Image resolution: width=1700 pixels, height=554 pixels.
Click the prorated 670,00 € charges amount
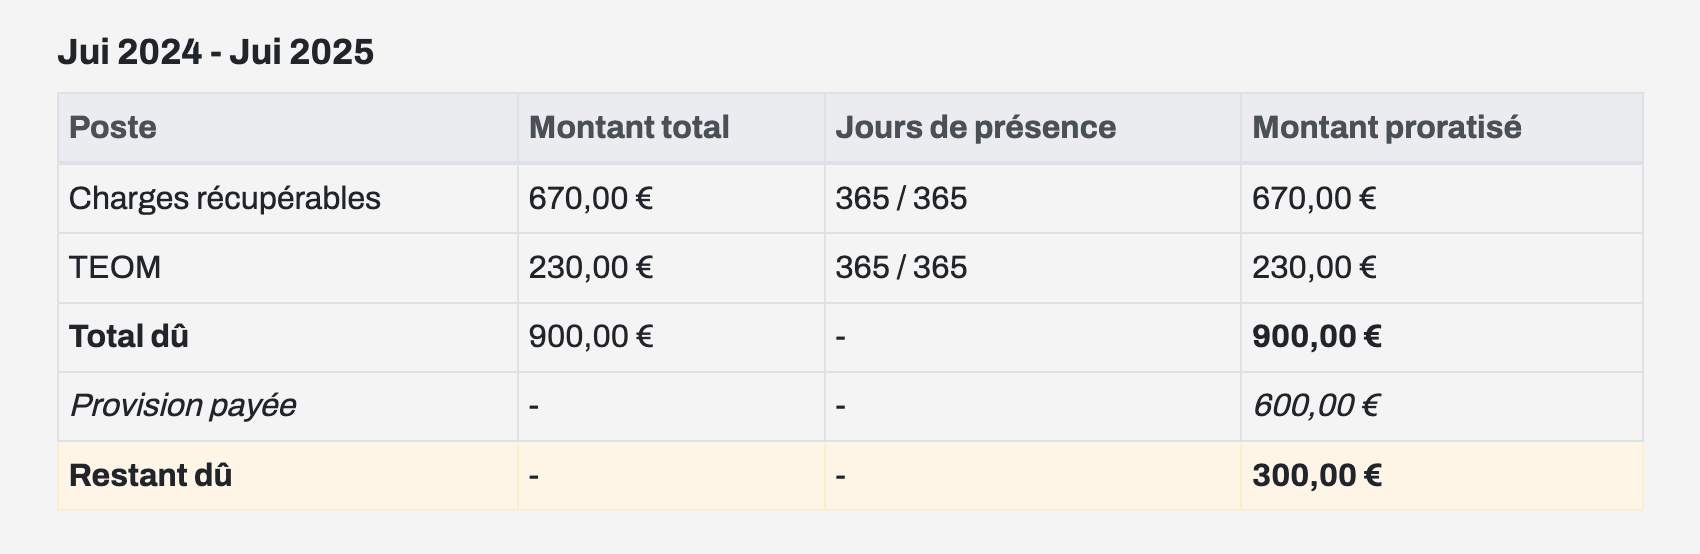(1314, 198)
